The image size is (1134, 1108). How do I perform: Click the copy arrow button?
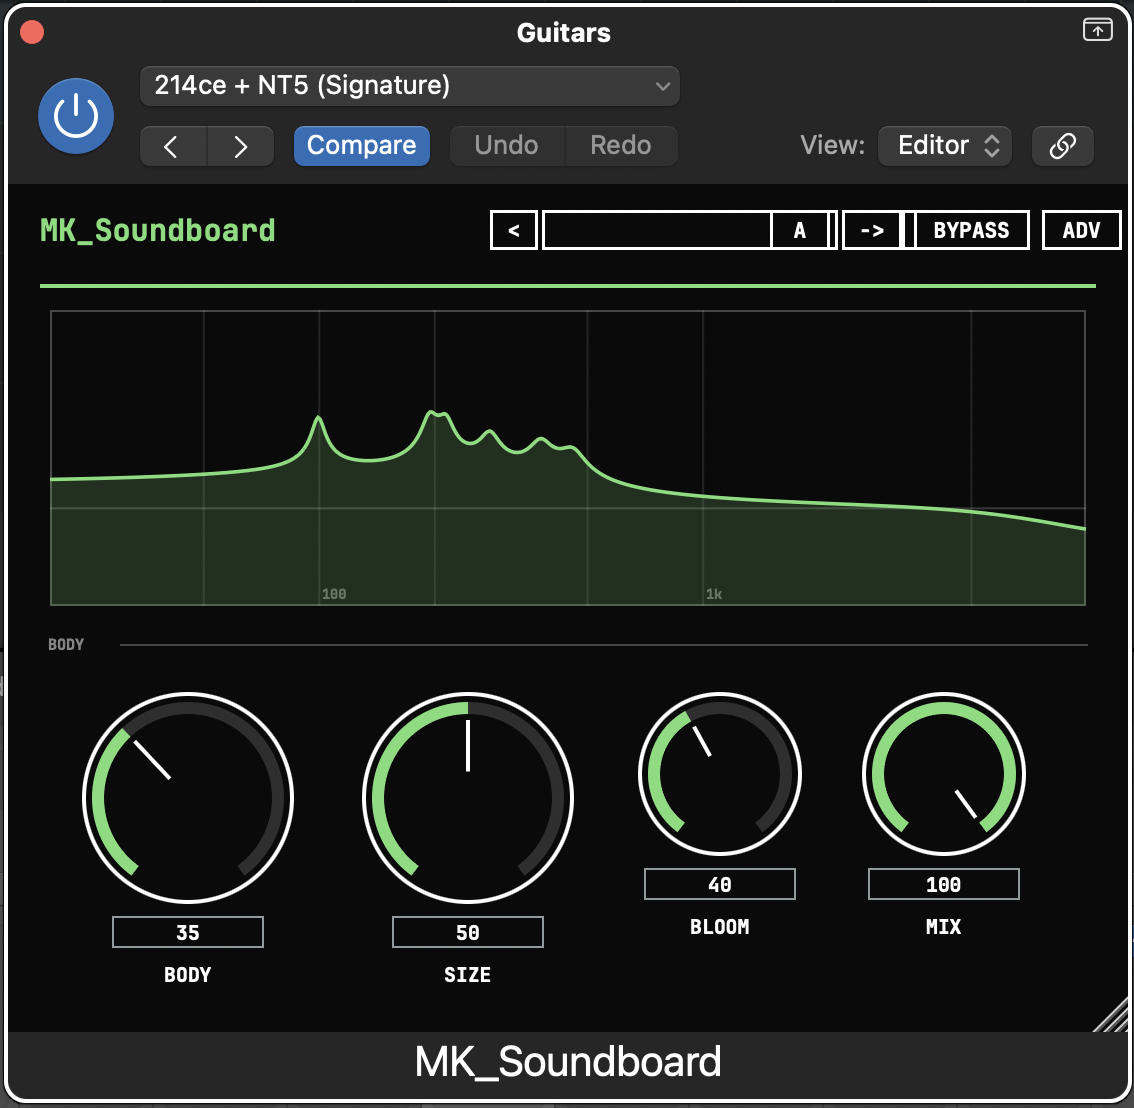click(871, 231)
